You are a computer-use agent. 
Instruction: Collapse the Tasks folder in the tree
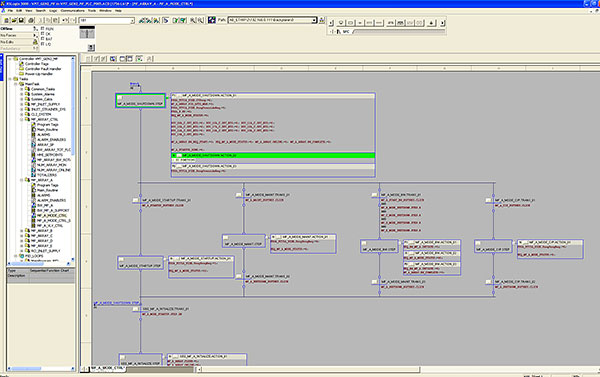pos(10,79)
